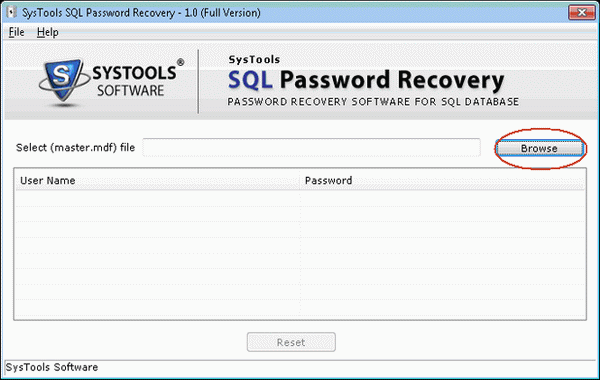Select the first empty Password cell
The image size is (600, 380).
click(442, 199)
